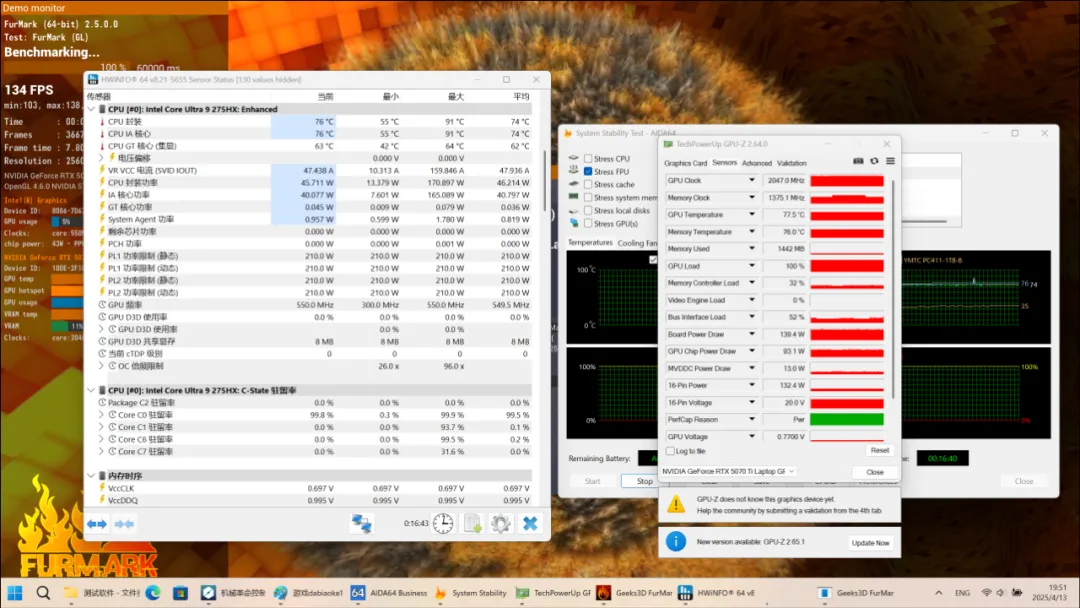1080x608 pixels.
Task: Click HWiNFO clock reset timer icon
Action: click(x=443, y=523)
